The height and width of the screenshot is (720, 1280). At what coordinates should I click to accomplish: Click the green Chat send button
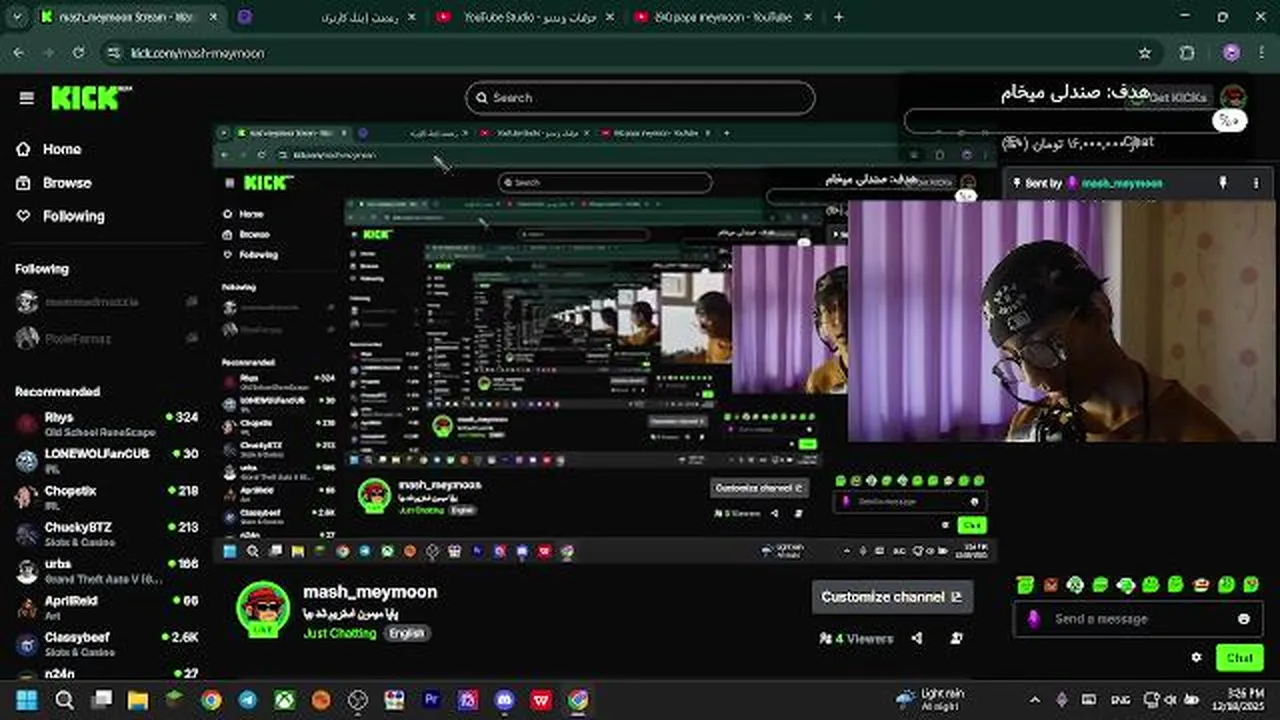1240,658
